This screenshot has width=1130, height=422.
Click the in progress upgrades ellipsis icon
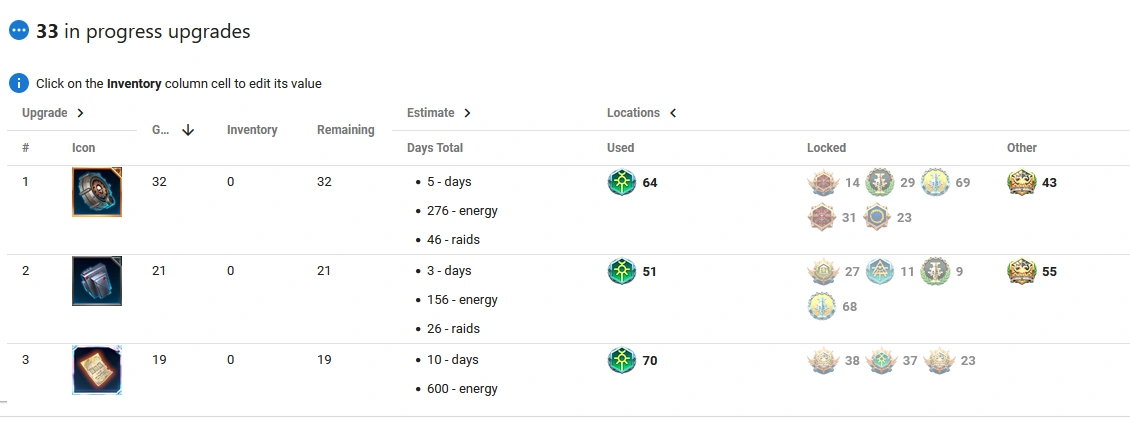tap(19, 31)
